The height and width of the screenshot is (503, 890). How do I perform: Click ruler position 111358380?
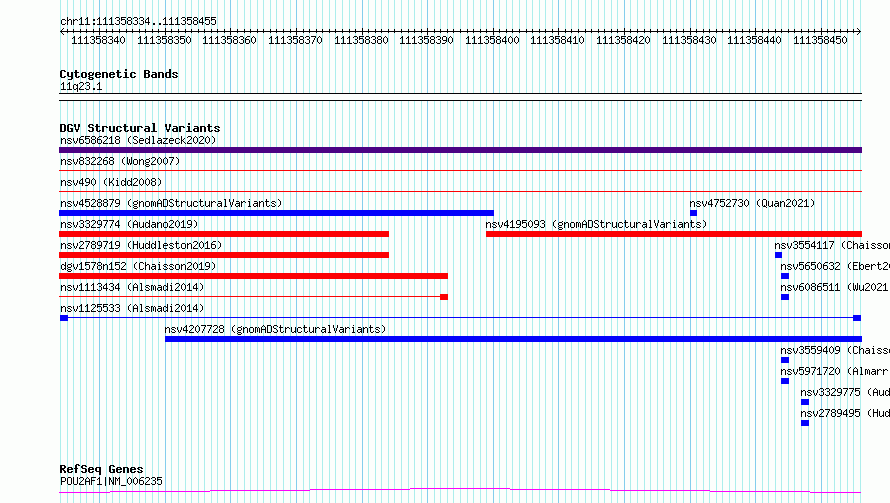pos(361,40)
